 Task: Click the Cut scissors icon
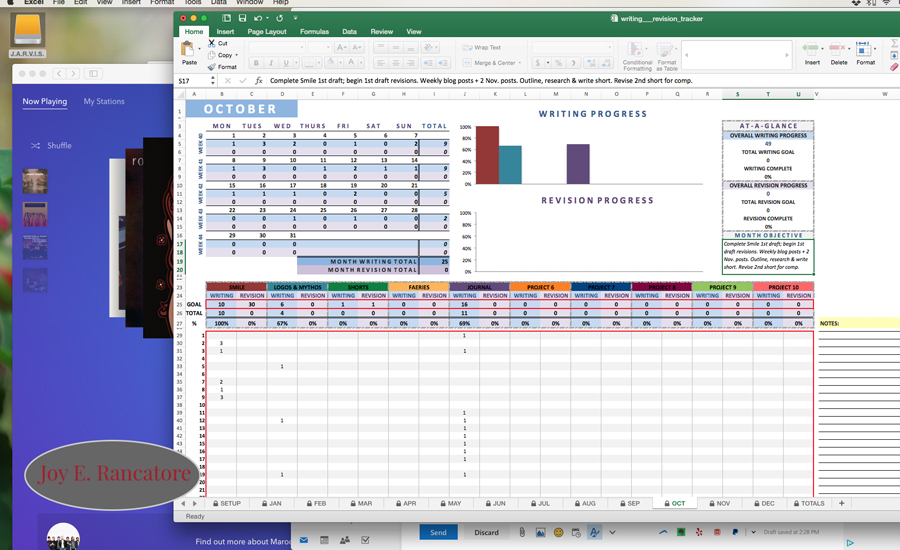pos(212,43)
